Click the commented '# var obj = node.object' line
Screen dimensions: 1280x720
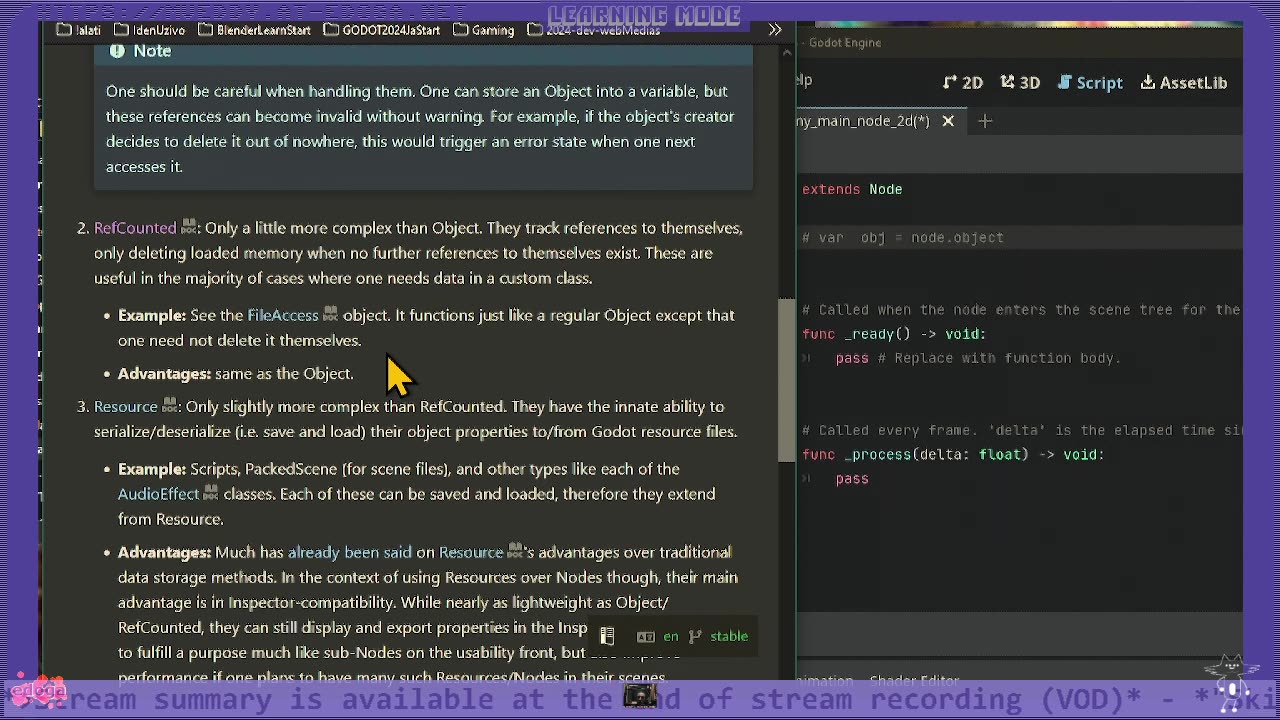(903, 238)
